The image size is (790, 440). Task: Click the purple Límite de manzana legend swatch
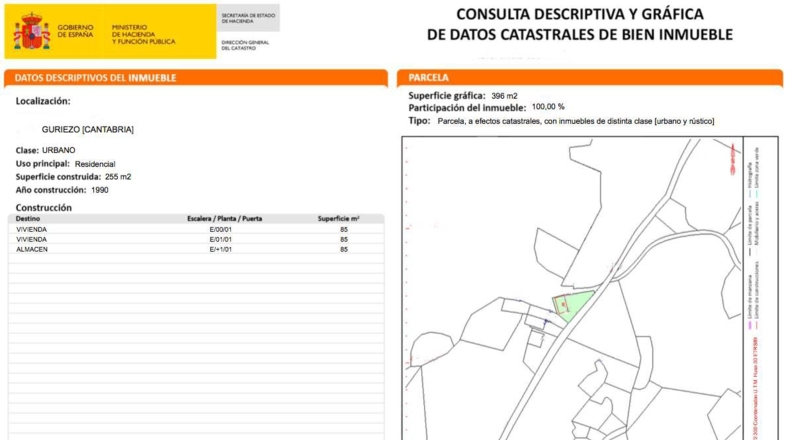[x=750, y=325]
